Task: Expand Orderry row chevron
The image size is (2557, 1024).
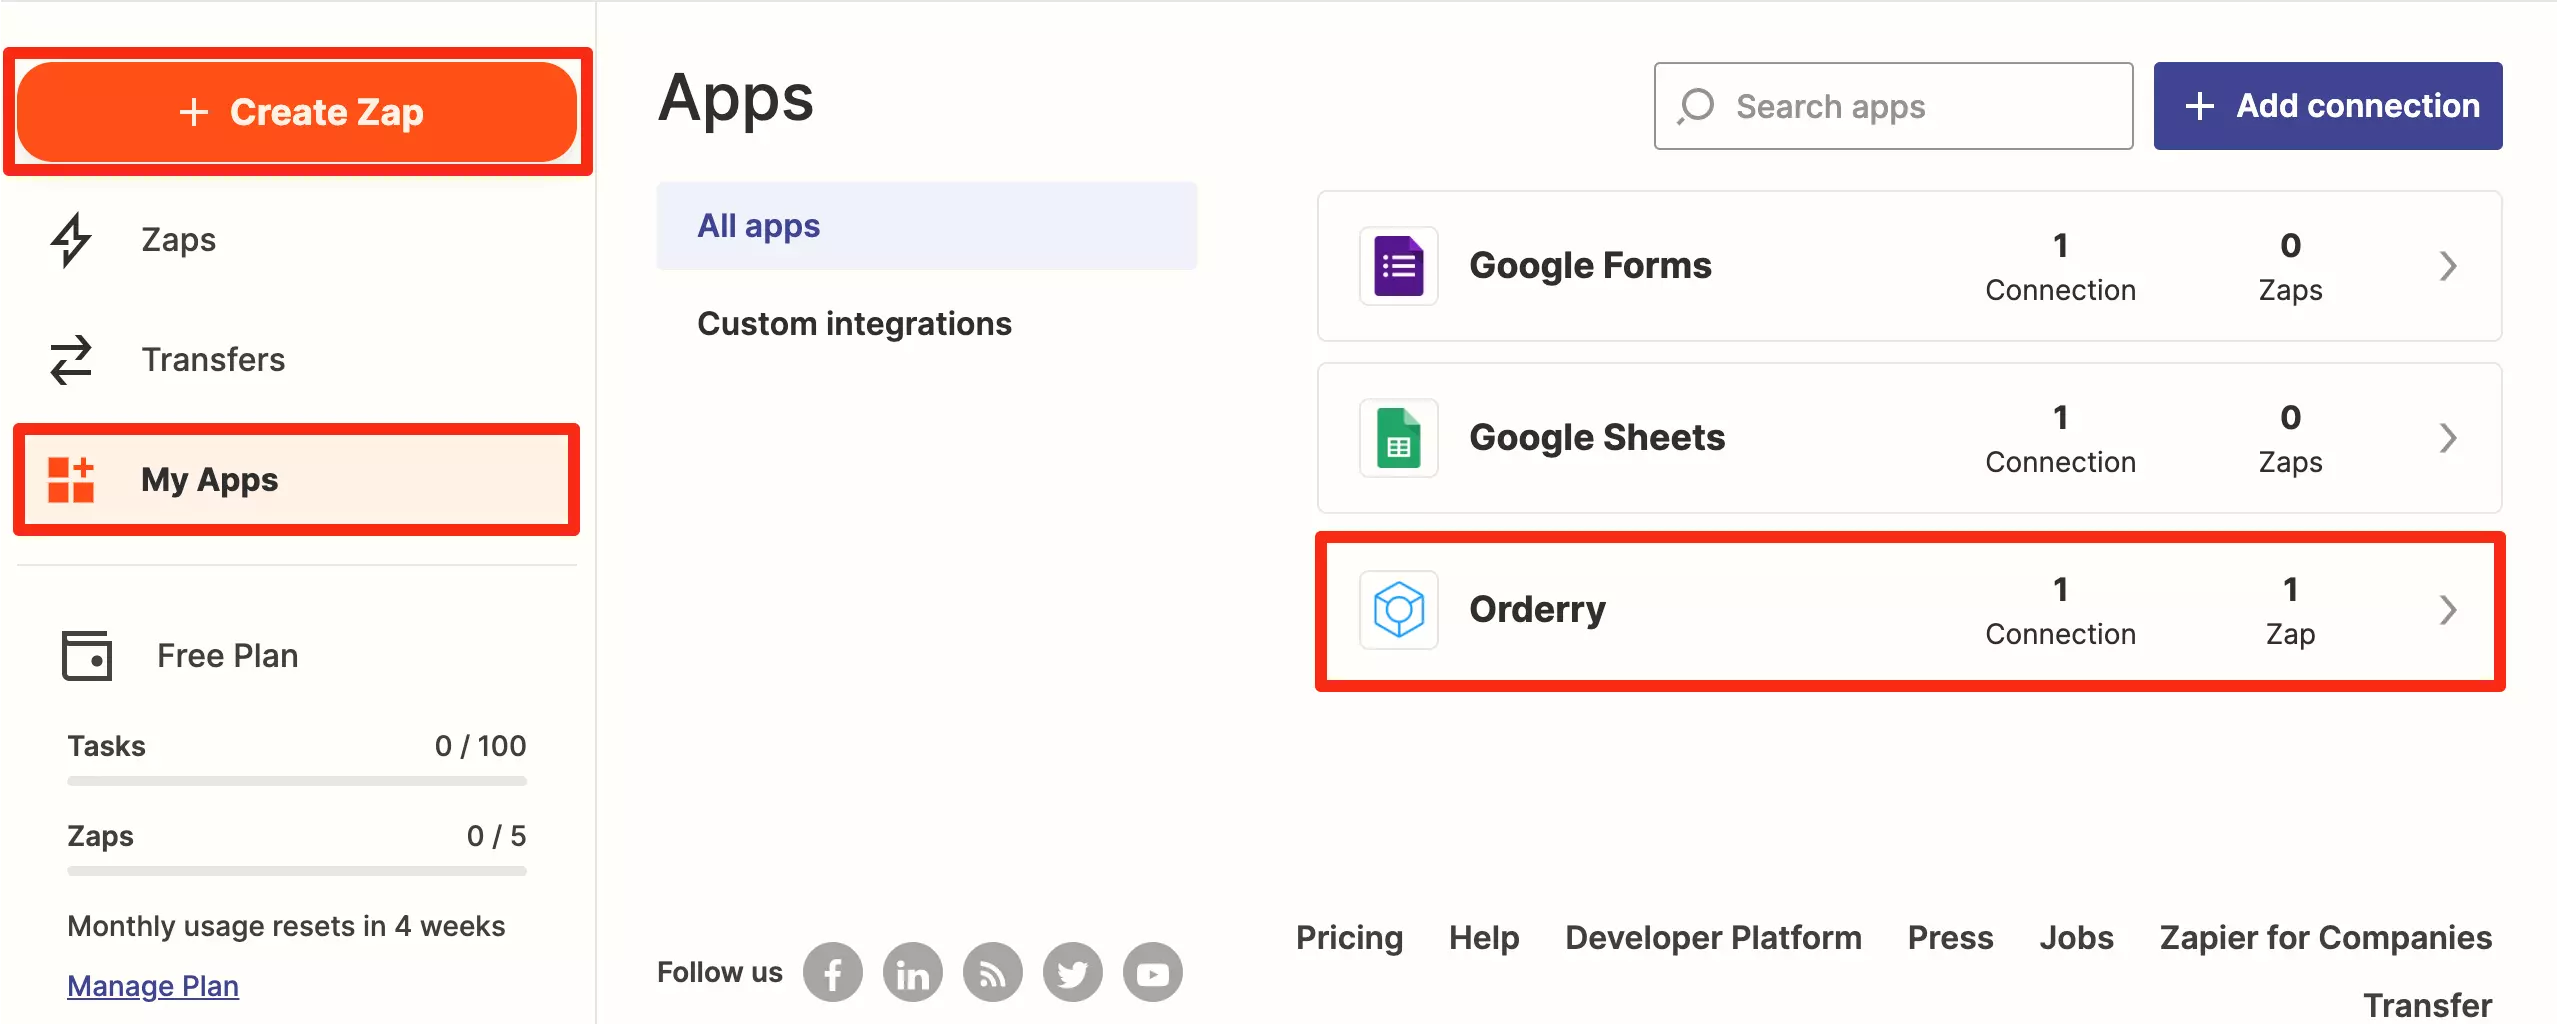Action: coord(2448,610)
